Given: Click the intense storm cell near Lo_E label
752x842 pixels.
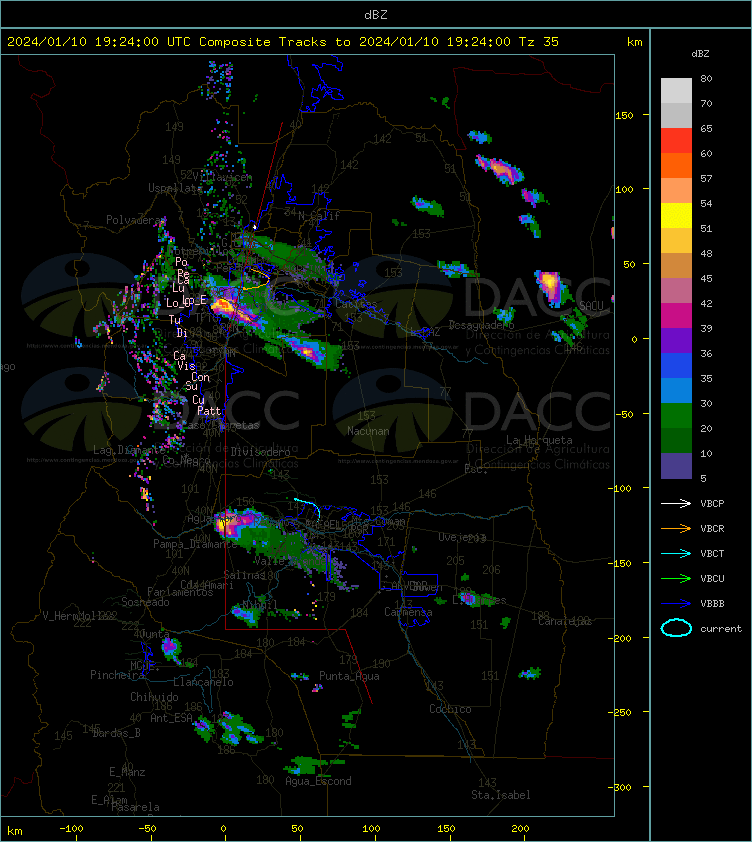Looking at the screenshot, I should 223,306.
